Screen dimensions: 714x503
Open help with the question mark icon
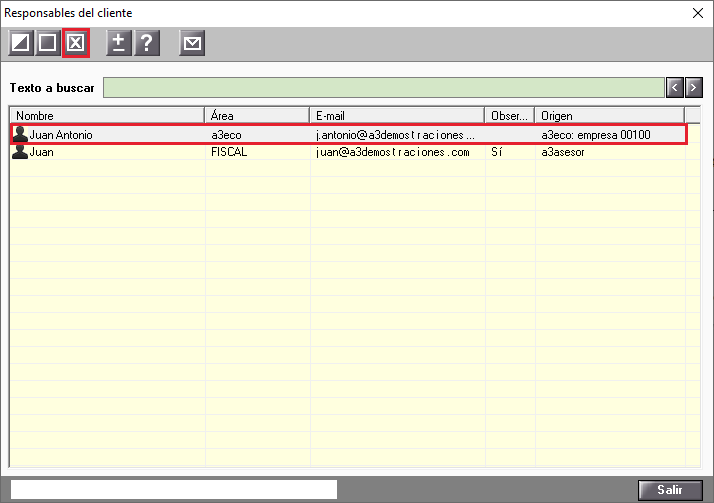(147, 43)
